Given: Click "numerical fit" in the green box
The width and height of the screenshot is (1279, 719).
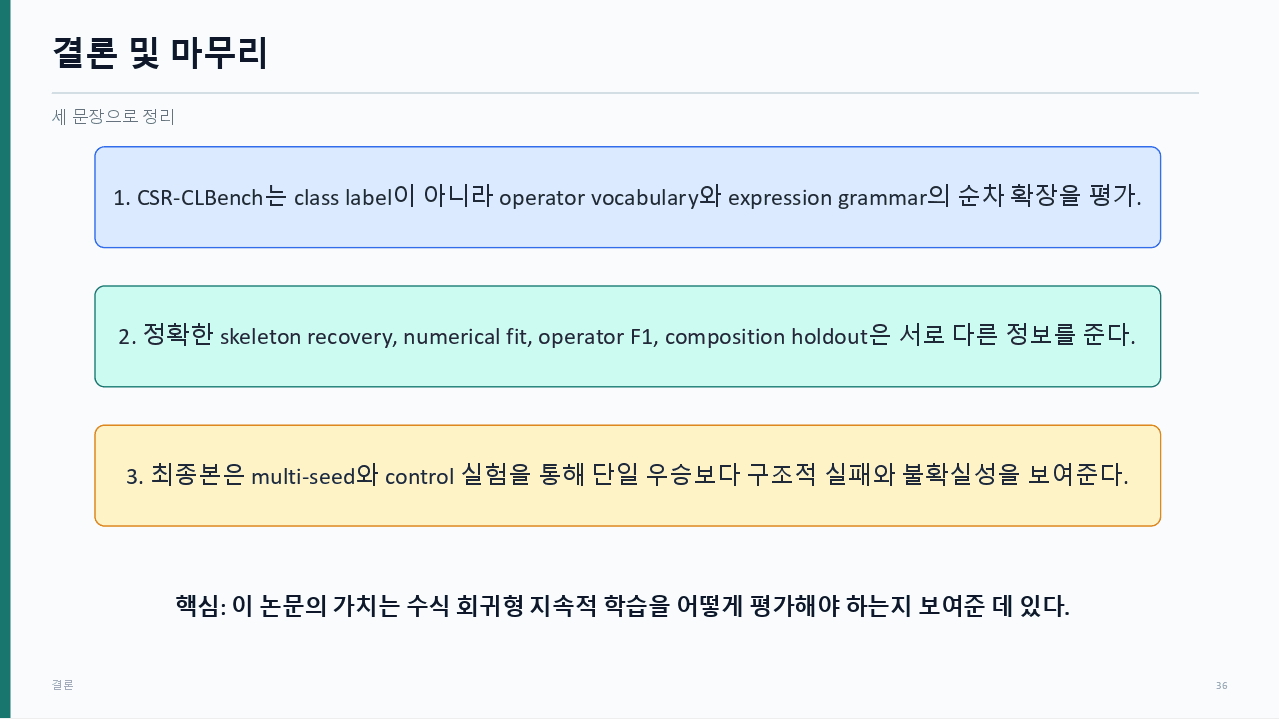Looking at the screenshot, I should [x=465, y=337].
